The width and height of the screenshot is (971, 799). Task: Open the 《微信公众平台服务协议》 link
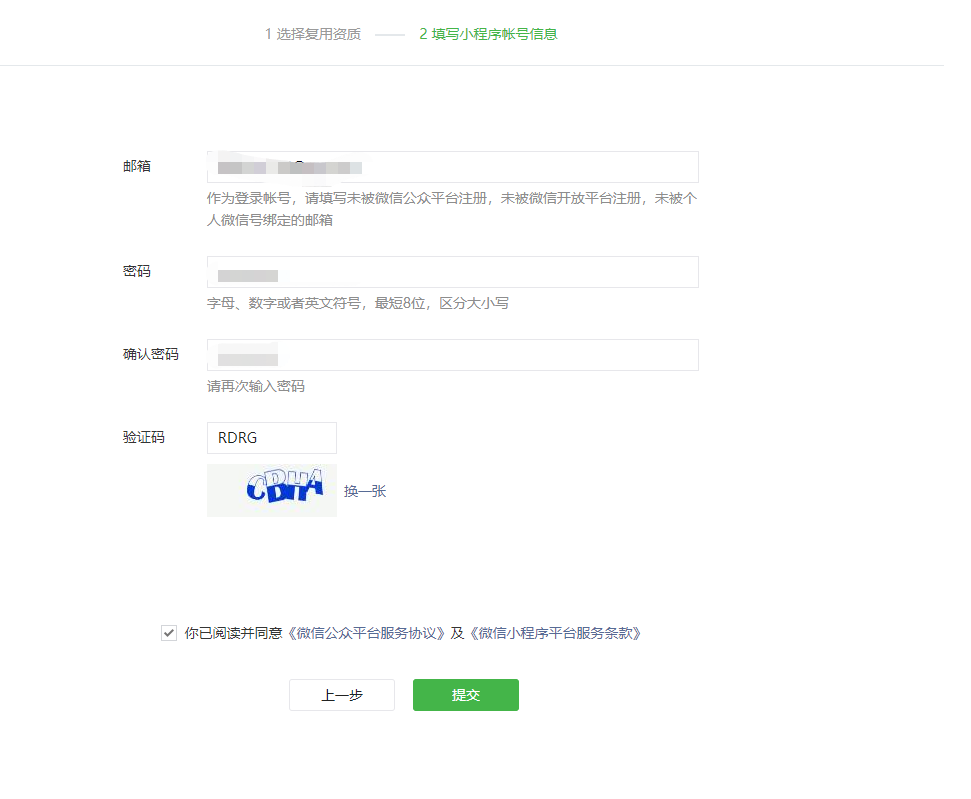(367, 633)
